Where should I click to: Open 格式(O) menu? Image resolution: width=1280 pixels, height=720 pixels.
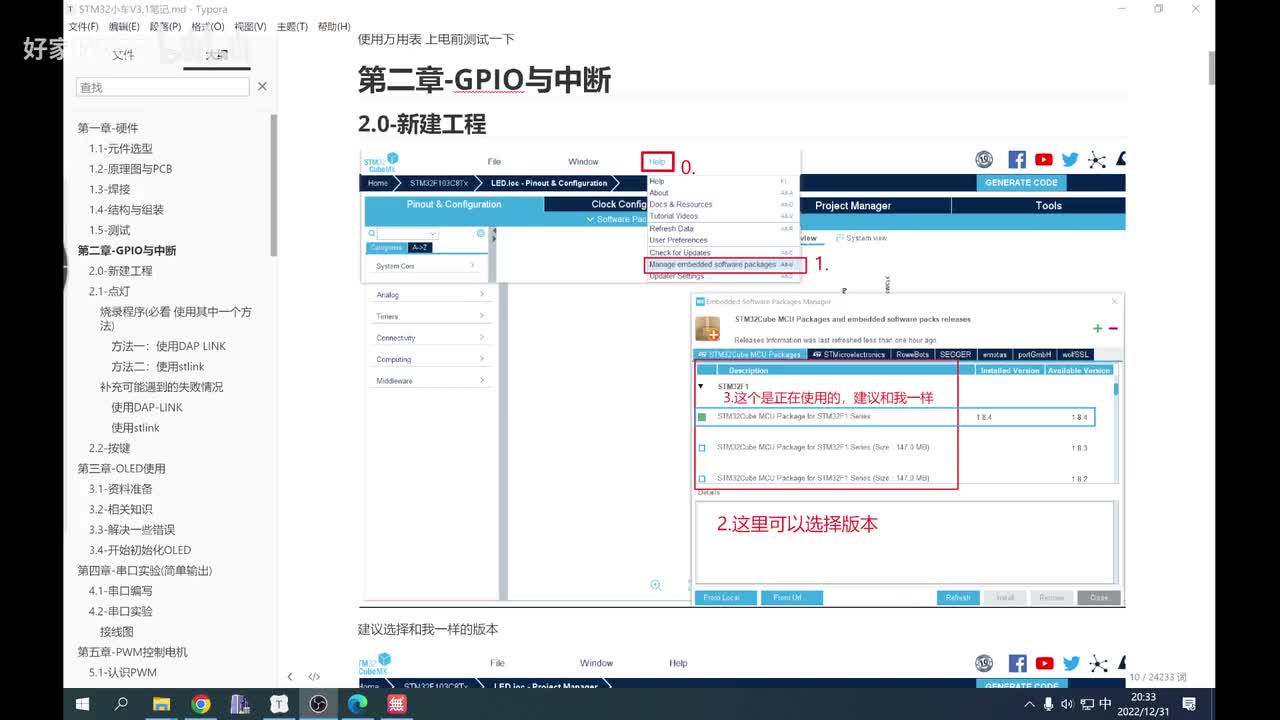(208, 27)
